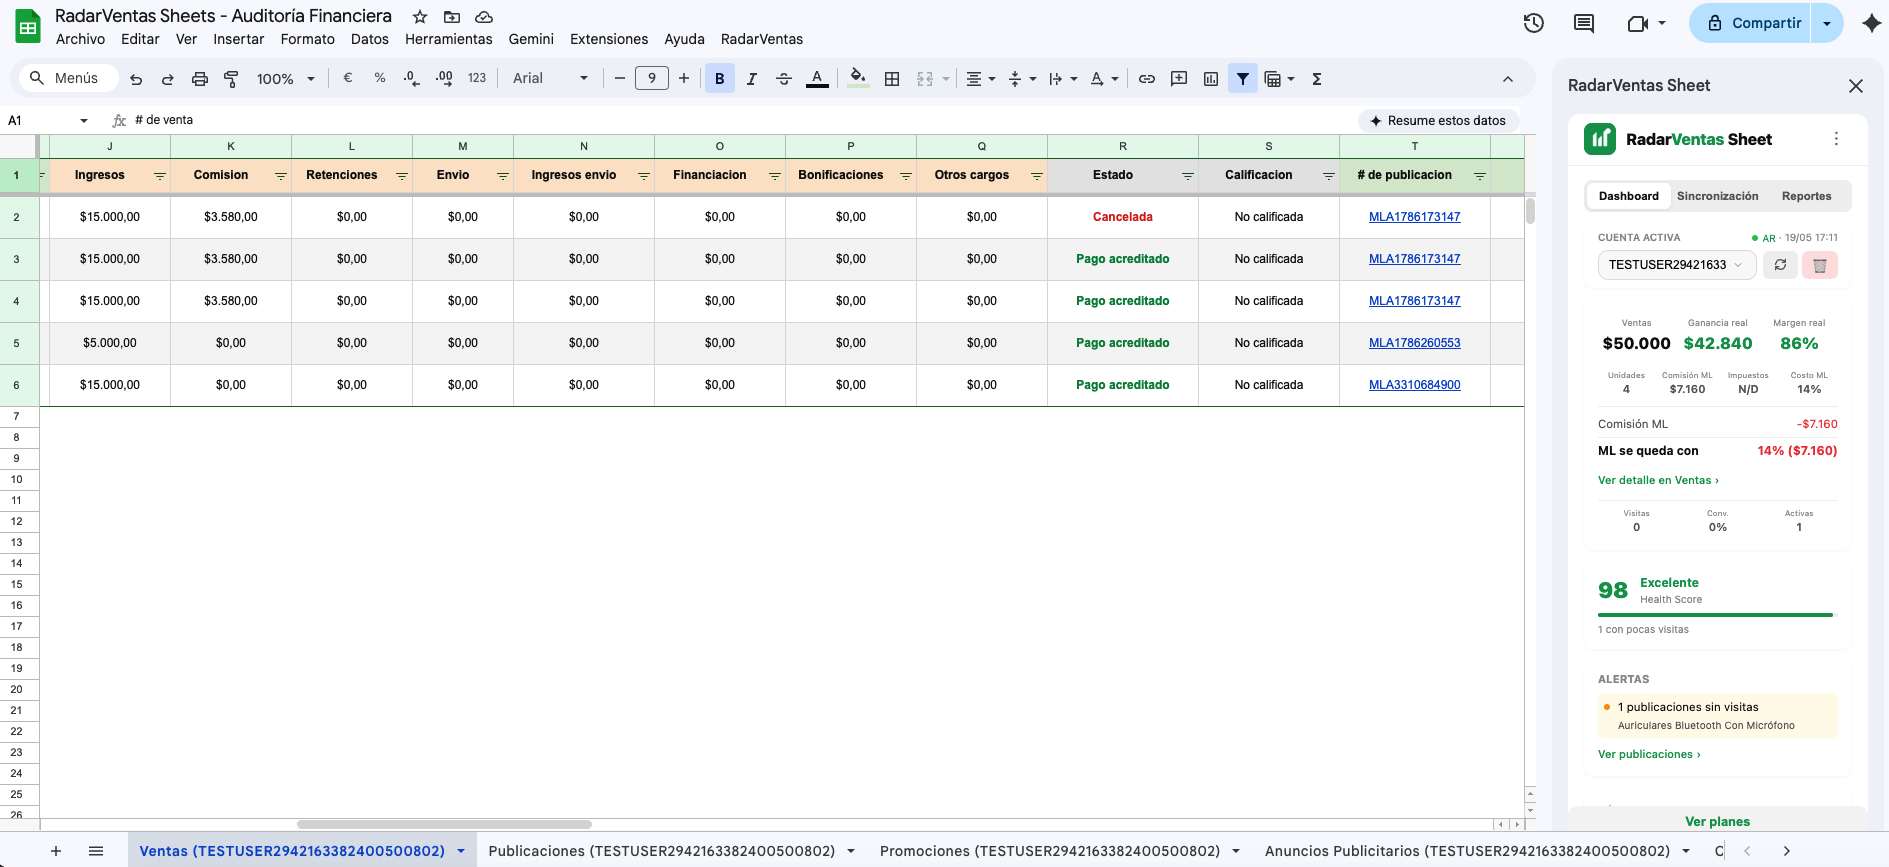Click the horizontal scrollbar thumb
Viewport: 1889px width, 867px height.
tap(444, 825)
